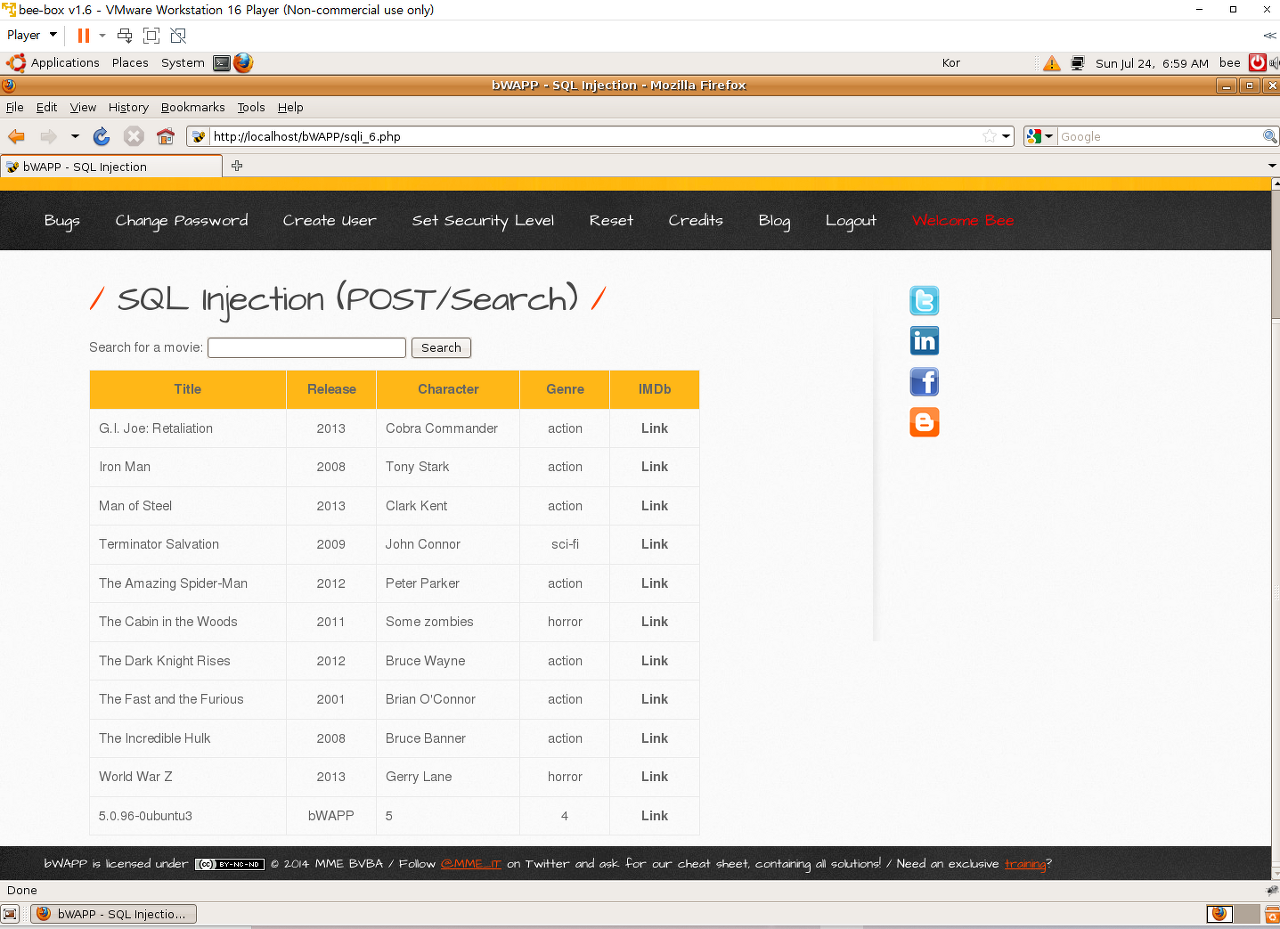Open the File menu
The image size is (1280, 929).
(14, 107)
